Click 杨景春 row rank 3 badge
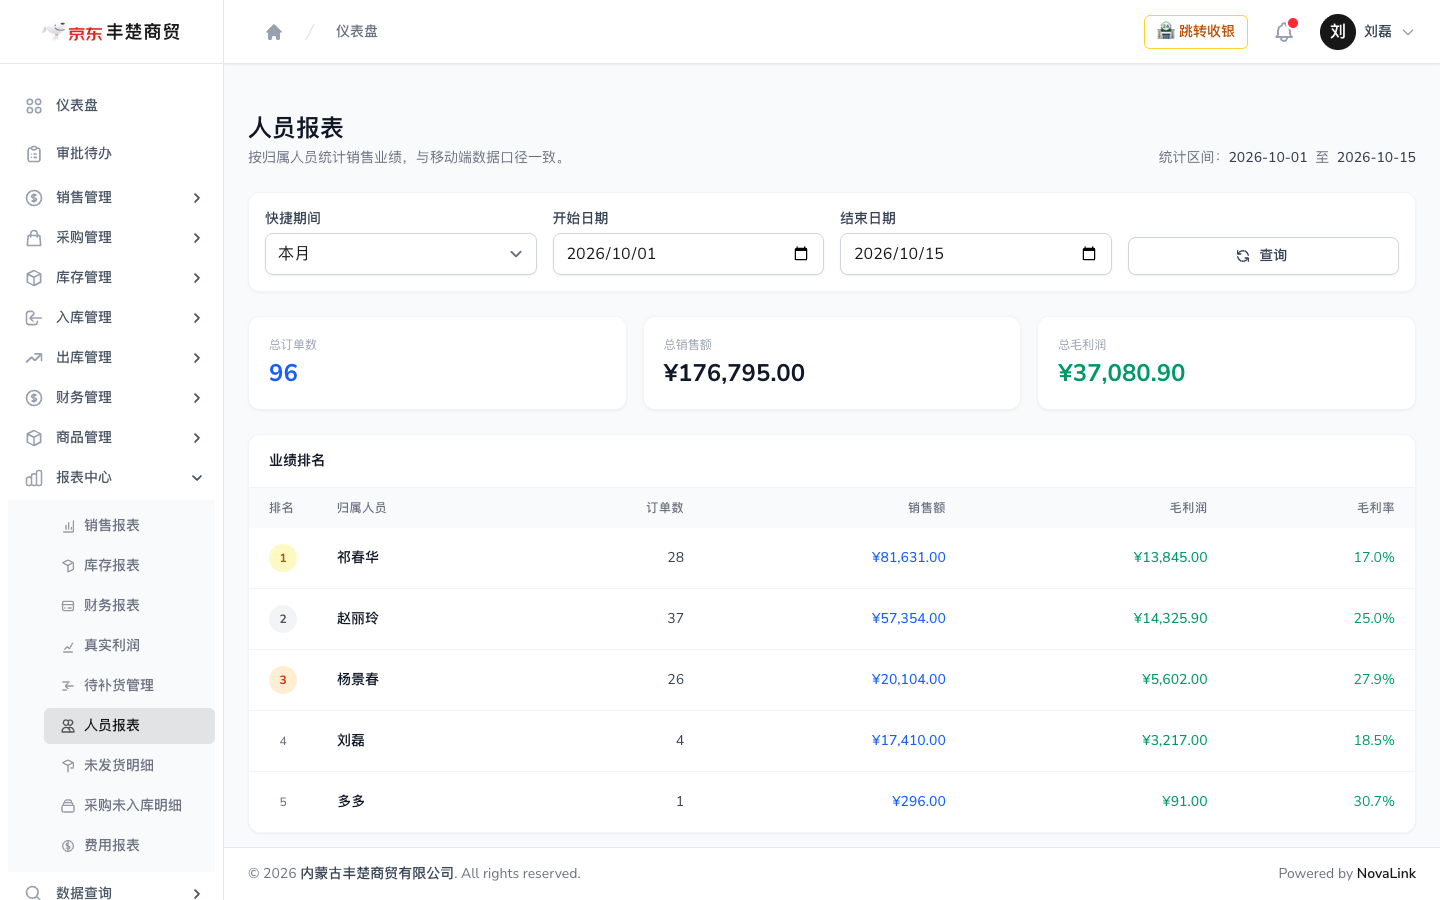This screenshot has height=900, width=1440. pyautogui.click(x=283, y=680)
